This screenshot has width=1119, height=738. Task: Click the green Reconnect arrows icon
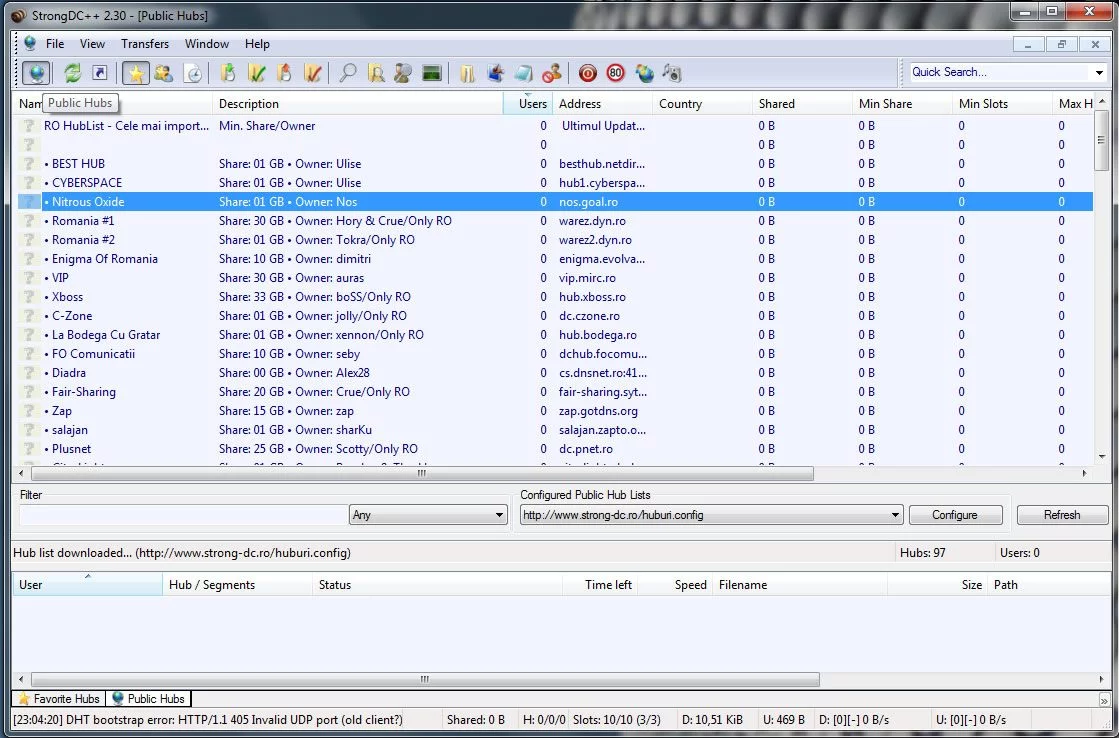[x=72, y=73]
